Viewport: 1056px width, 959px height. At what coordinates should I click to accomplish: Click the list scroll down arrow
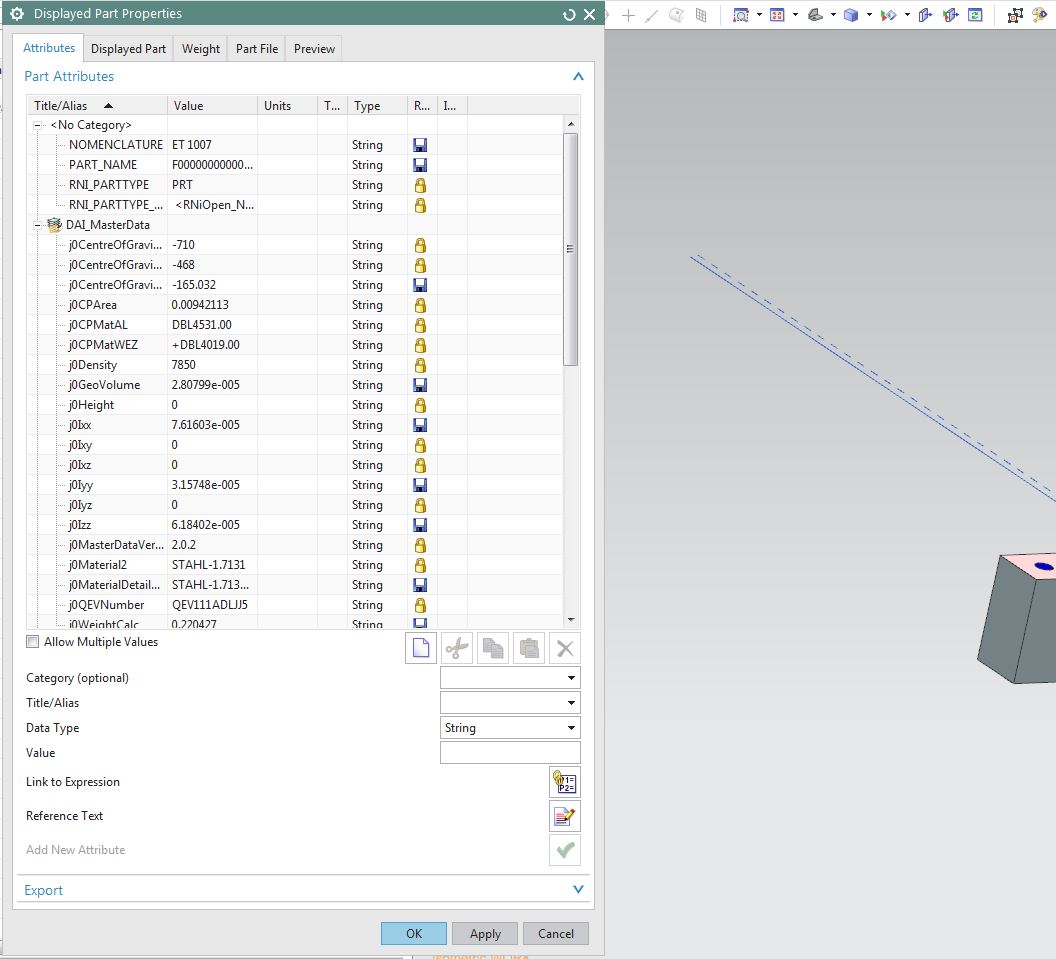pos(571,620)
